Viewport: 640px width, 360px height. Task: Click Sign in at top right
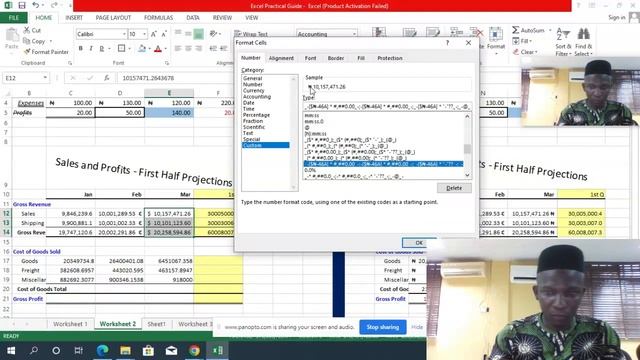(x=616, y=17)
